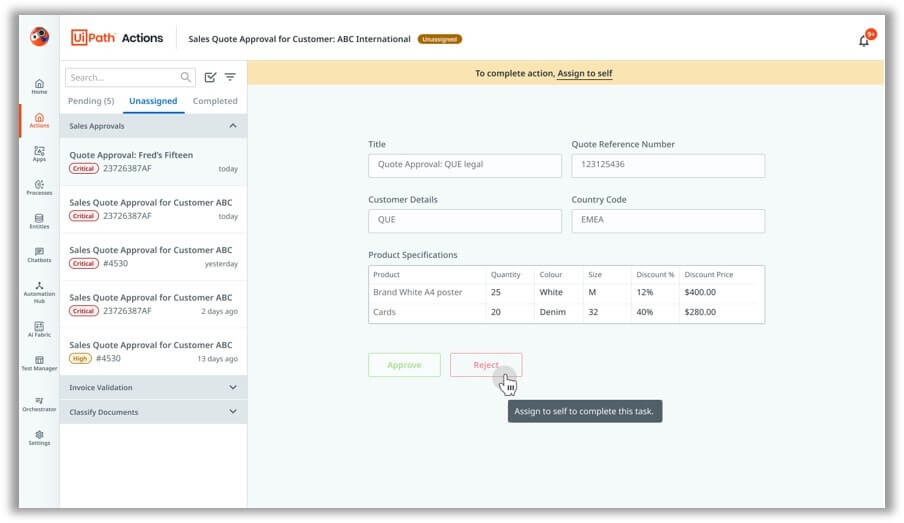Open the Home sidebar icon

pos(39,86)
